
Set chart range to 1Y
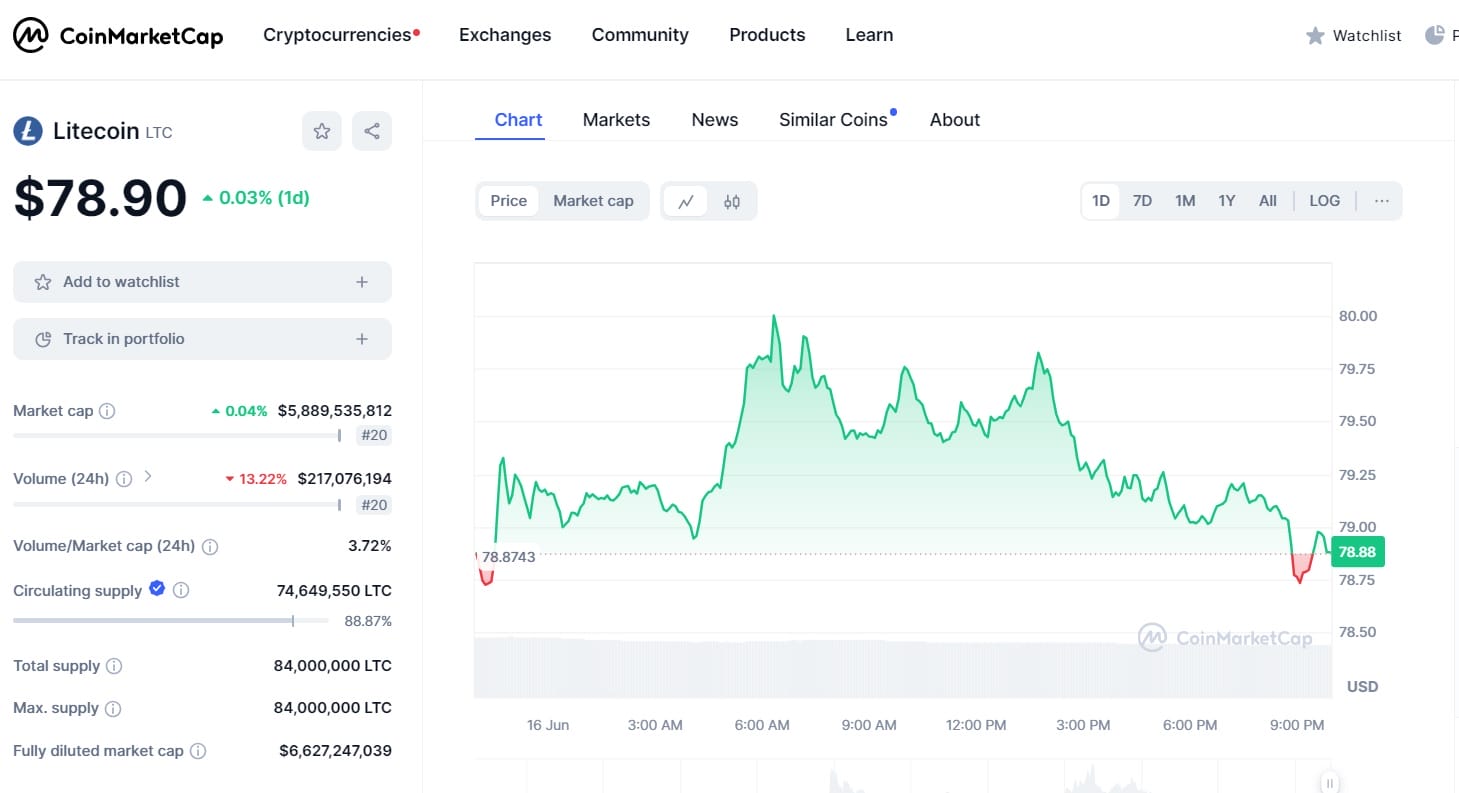click(x=1227, y=201)
